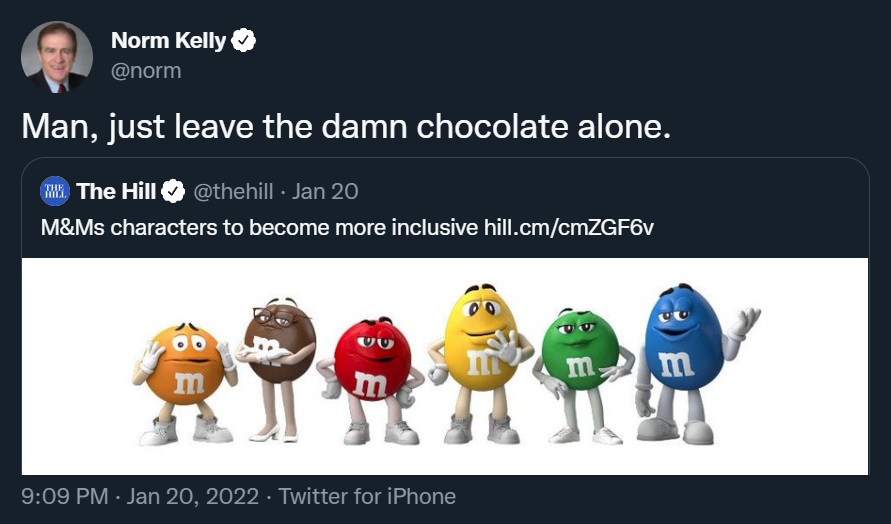Image resolution: width=891 pixels, height=524 pixels.
Task: Open The Hill's round logo avatar
Action: pos(55,191)
